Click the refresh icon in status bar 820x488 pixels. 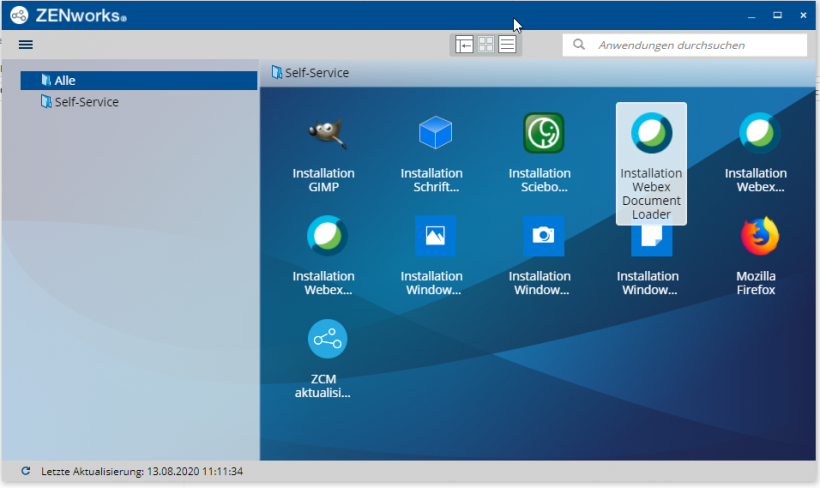coord(25,471)
